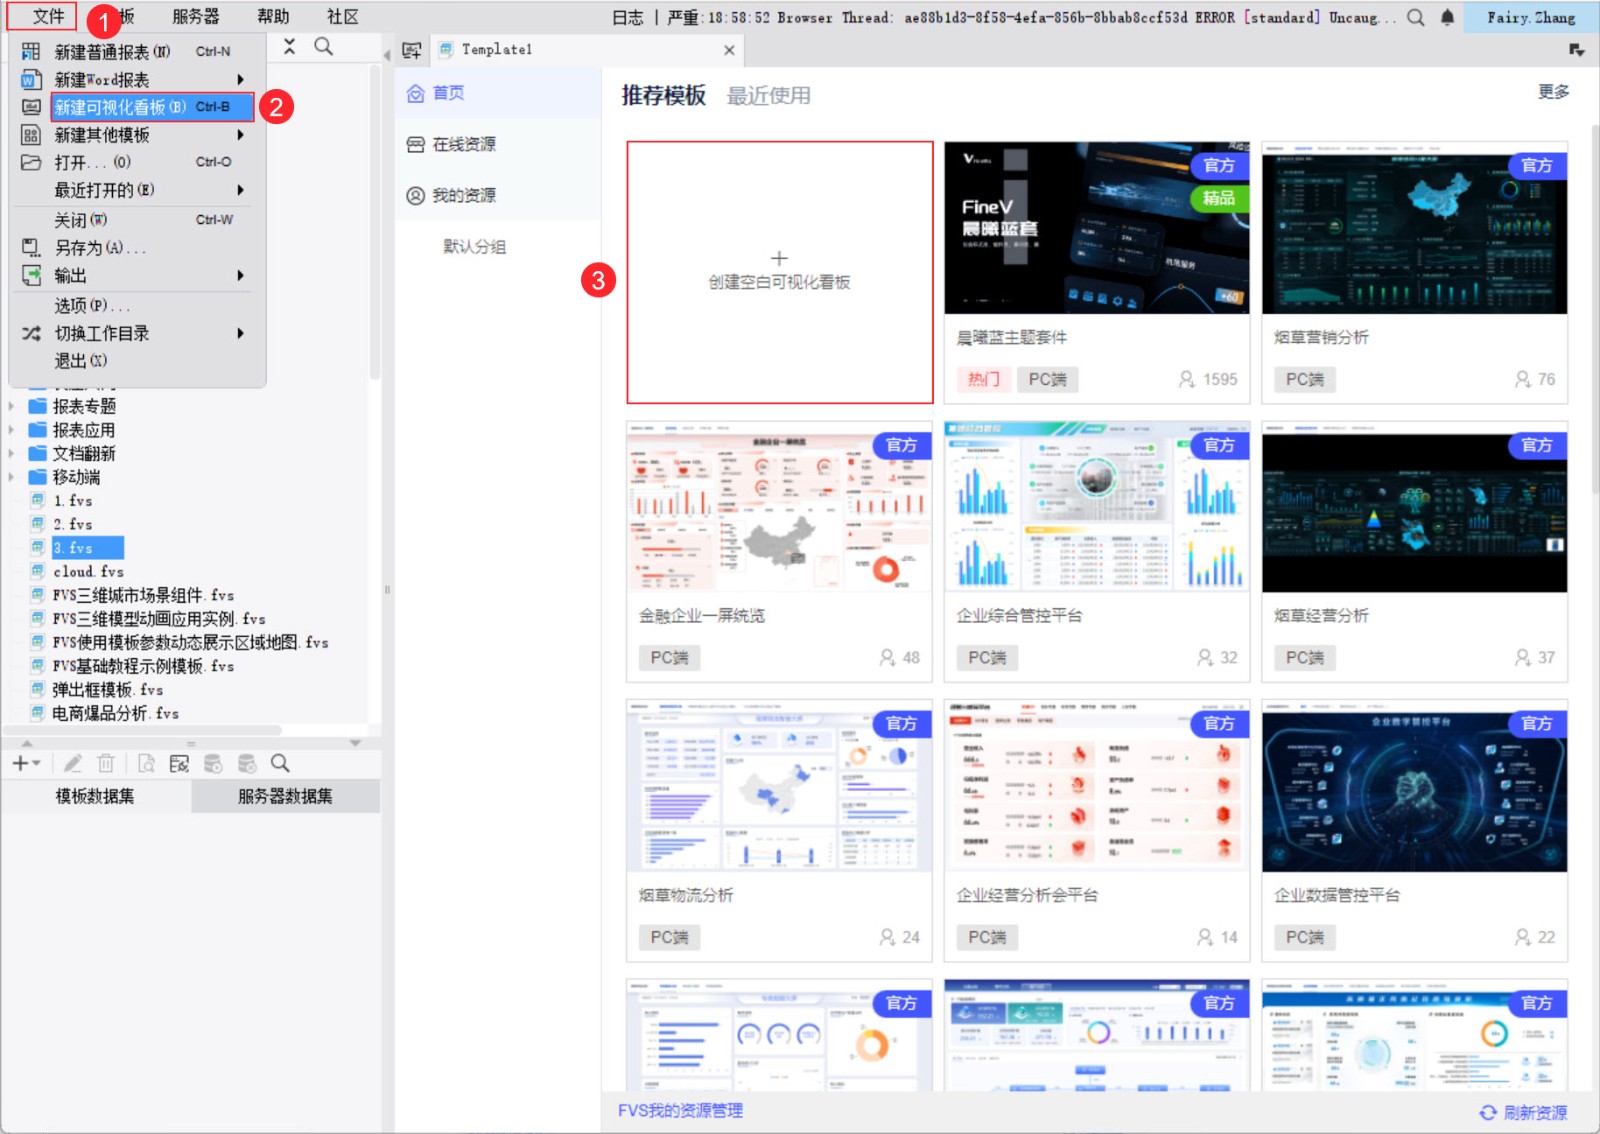Open the 服务器 menu

tap(195, 17)
